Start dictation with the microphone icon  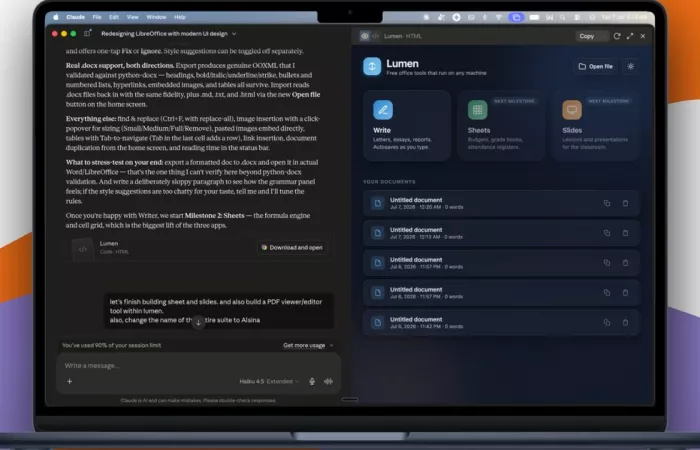point(312,381)
